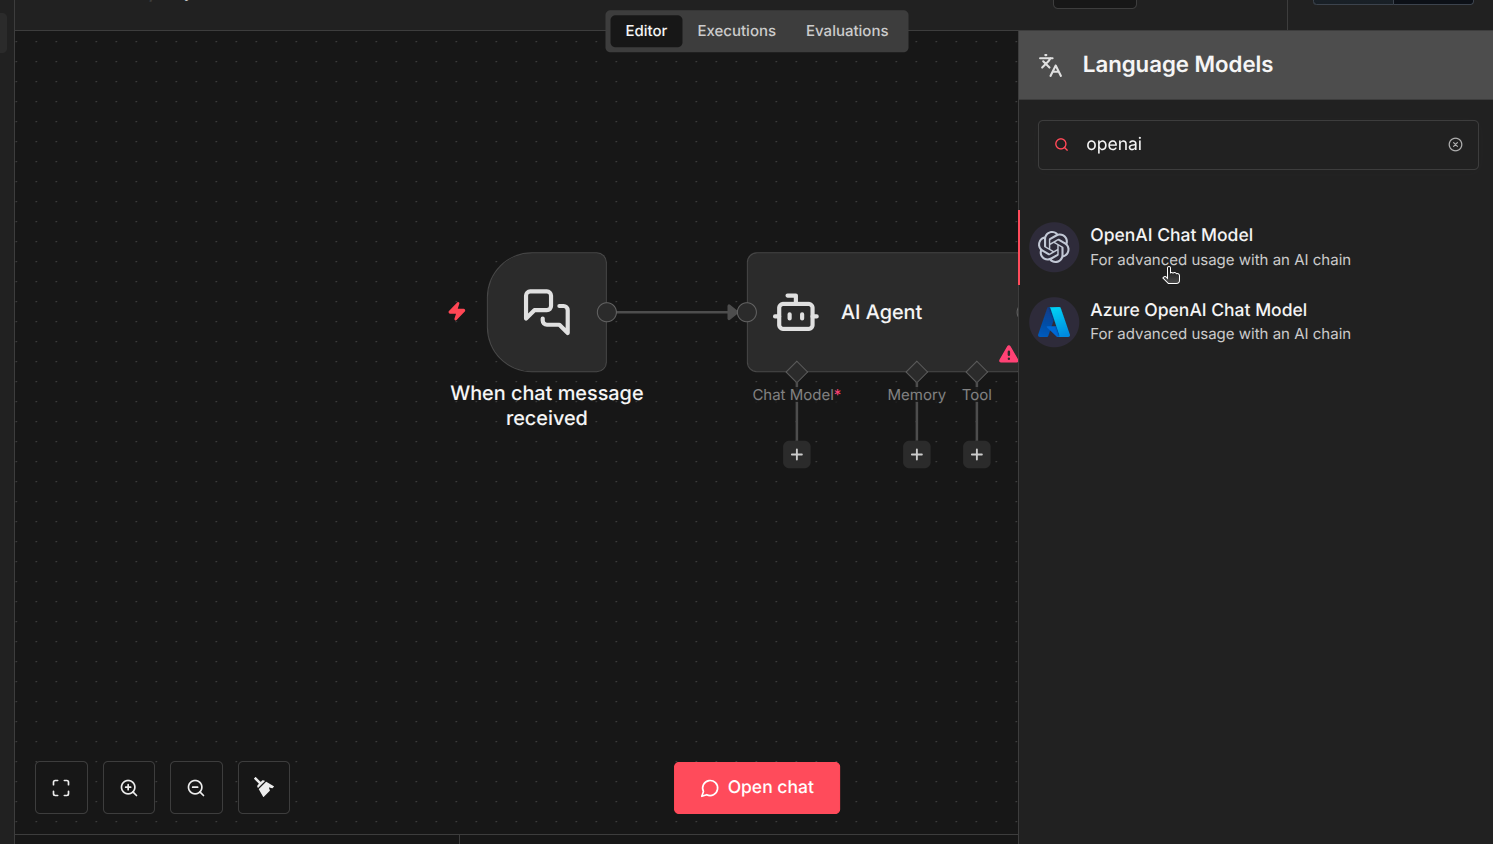Click the OpenAI logo icon
1493x844 pixels.
click(x=1054, y=247)
